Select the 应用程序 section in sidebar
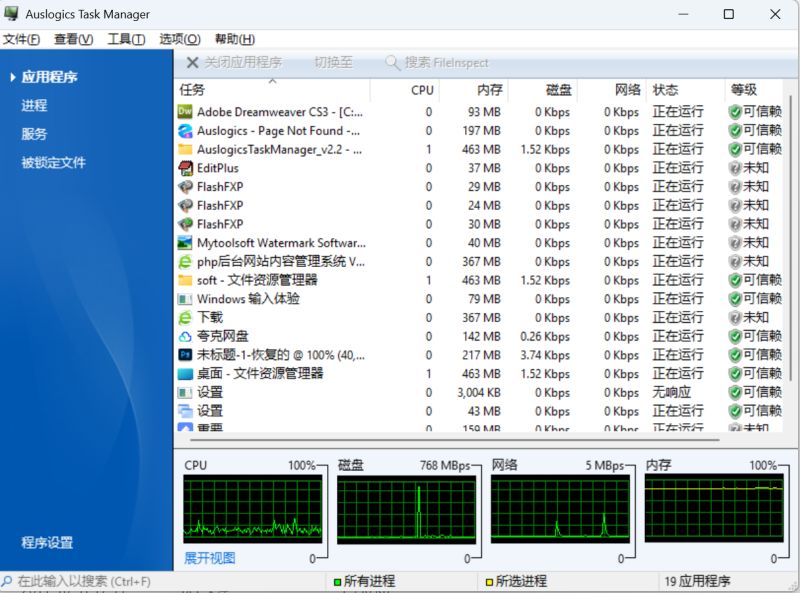The image size is (800, 593). [x=49, y=77]
